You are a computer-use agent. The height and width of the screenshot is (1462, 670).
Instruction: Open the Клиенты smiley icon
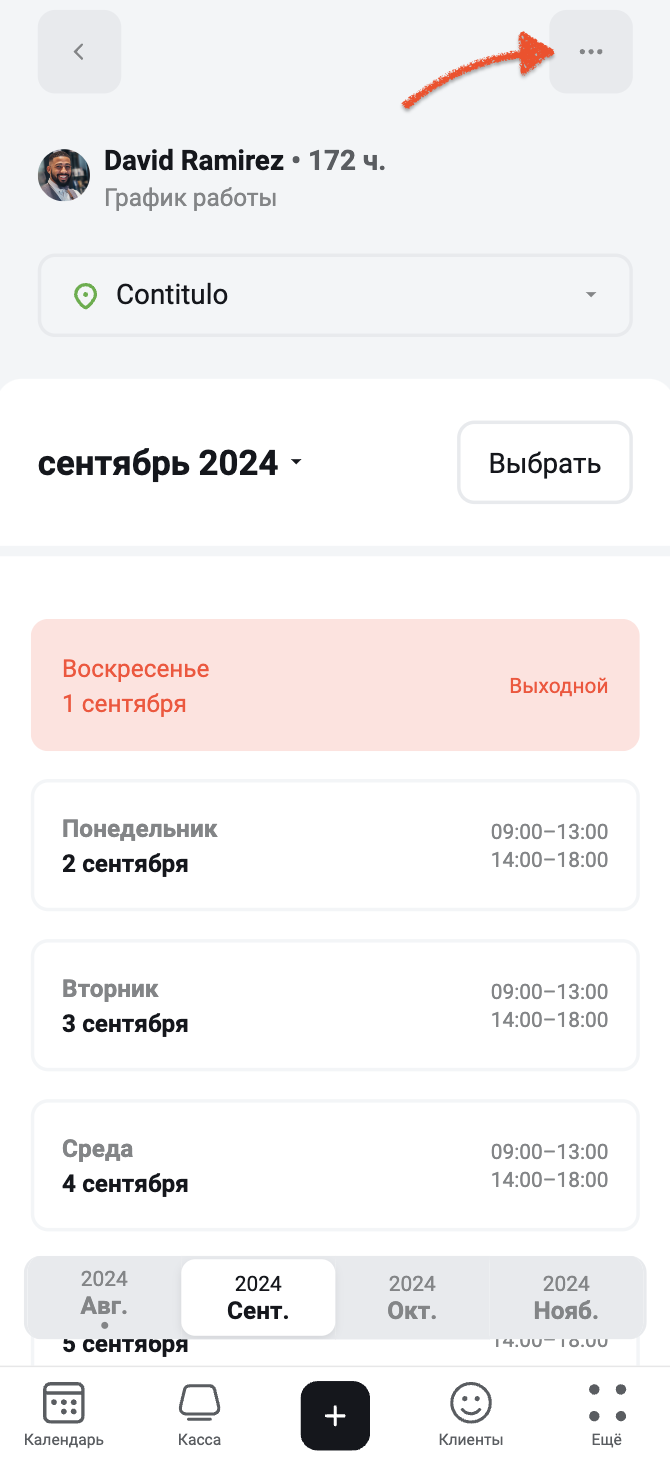pos(471,1404)
